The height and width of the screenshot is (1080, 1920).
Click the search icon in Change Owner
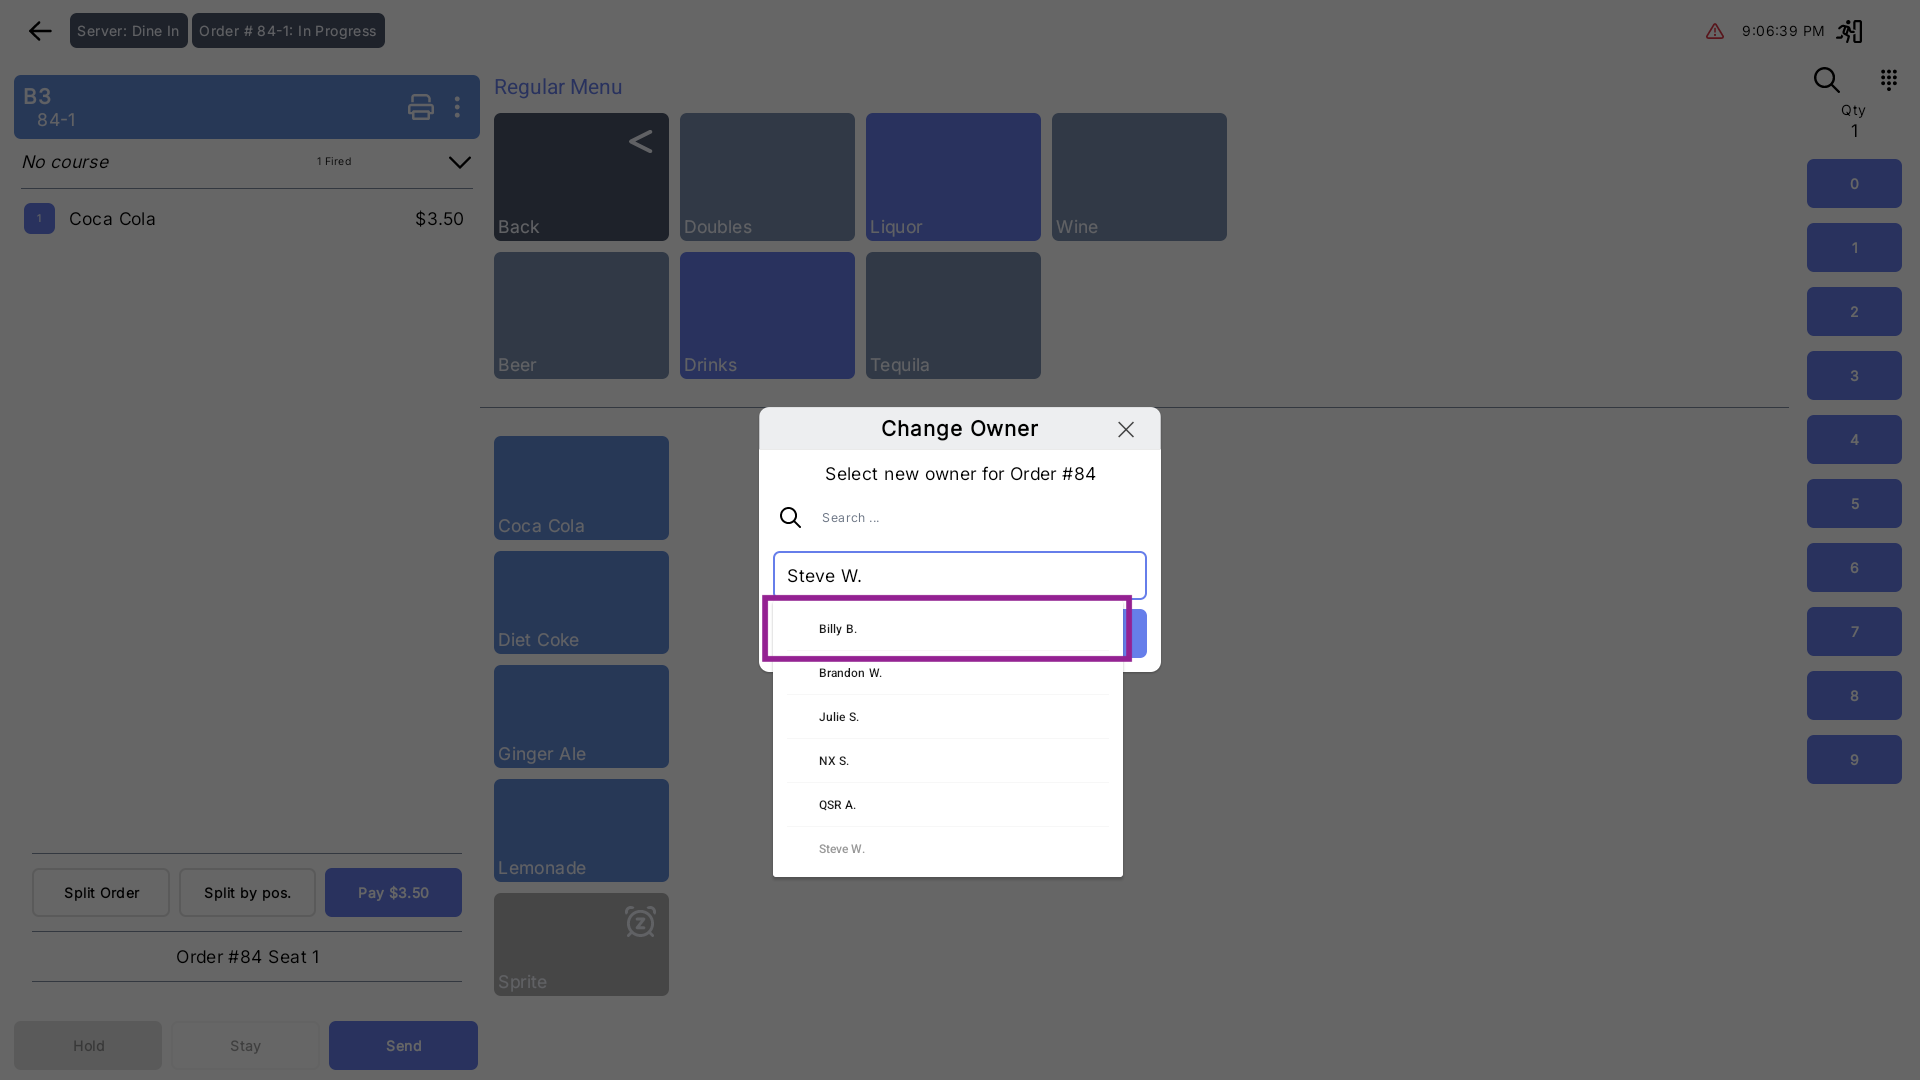click(x=790, y=517)
